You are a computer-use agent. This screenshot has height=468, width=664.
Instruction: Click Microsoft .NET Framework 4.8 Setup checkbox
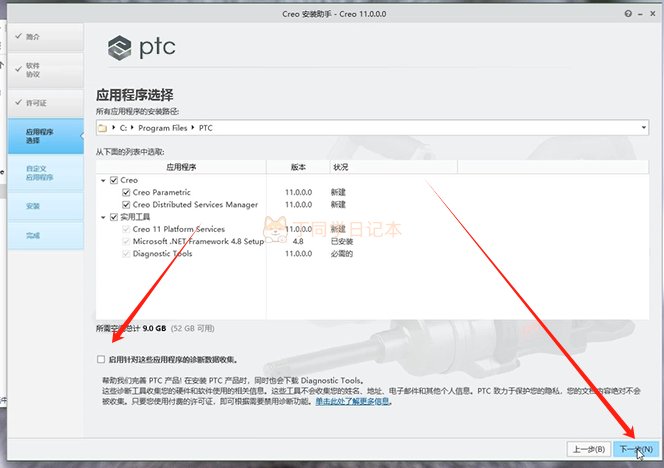(126, 241)
